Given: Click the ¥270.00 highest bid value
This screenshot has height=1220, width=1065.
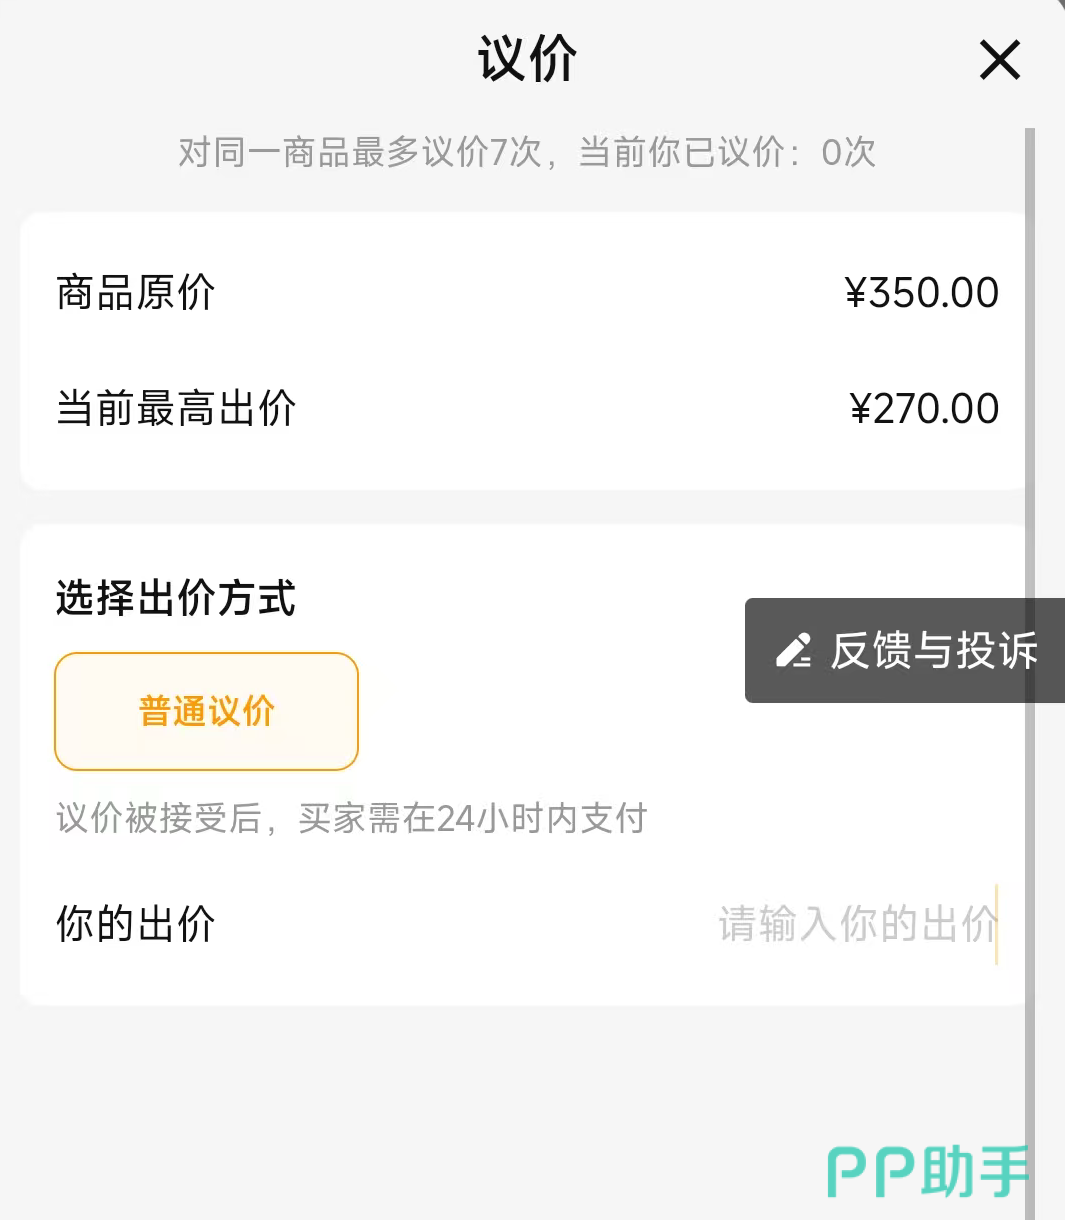Looking at the screenshot, I should 923,408.
